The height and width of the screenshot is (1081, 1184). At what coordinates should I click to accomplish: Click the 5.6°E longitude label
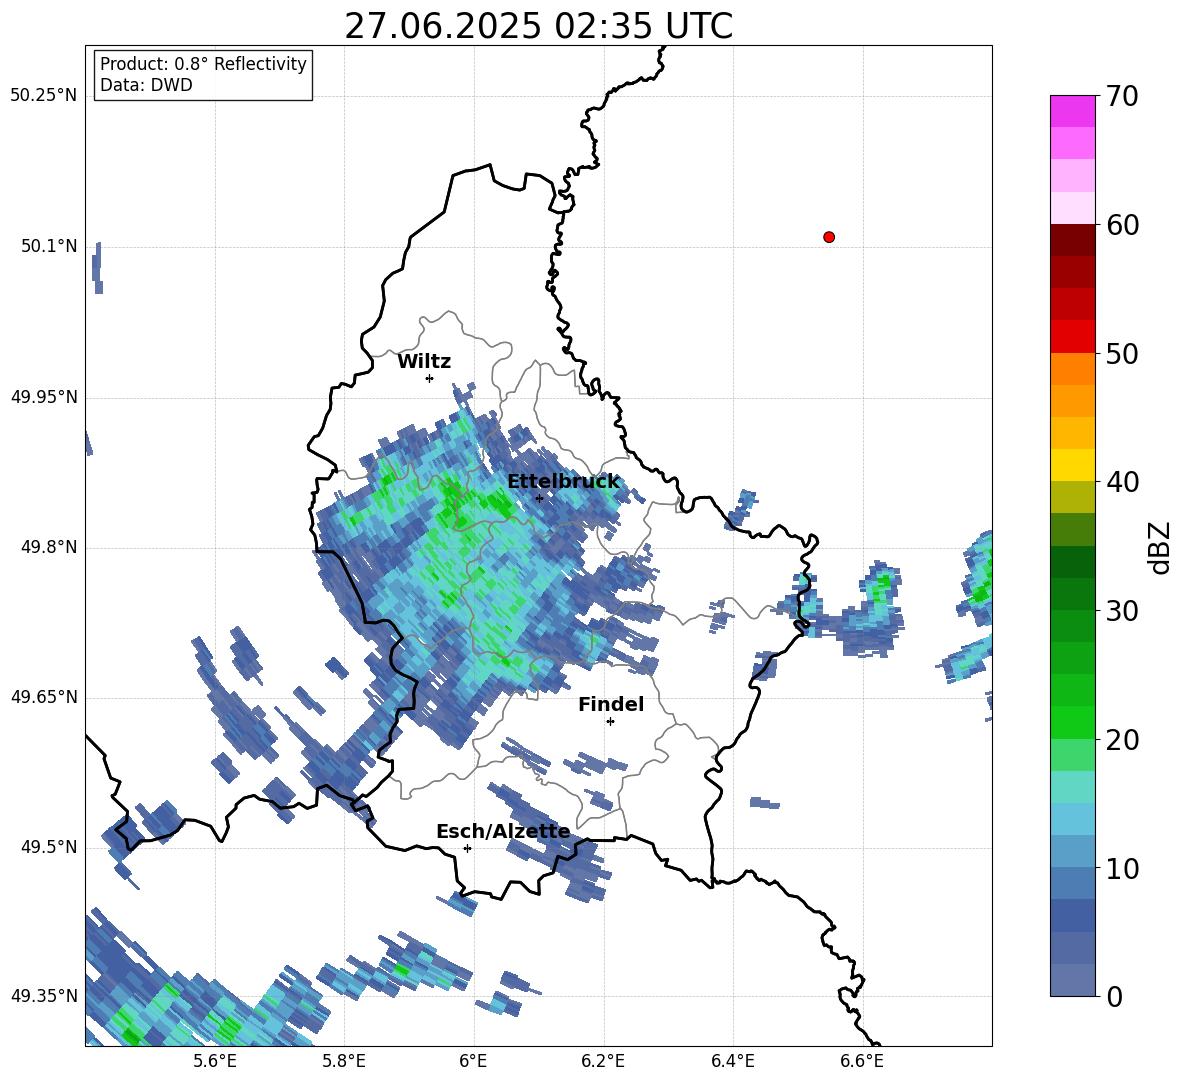pyautogui.click(x=214, y=1061)
